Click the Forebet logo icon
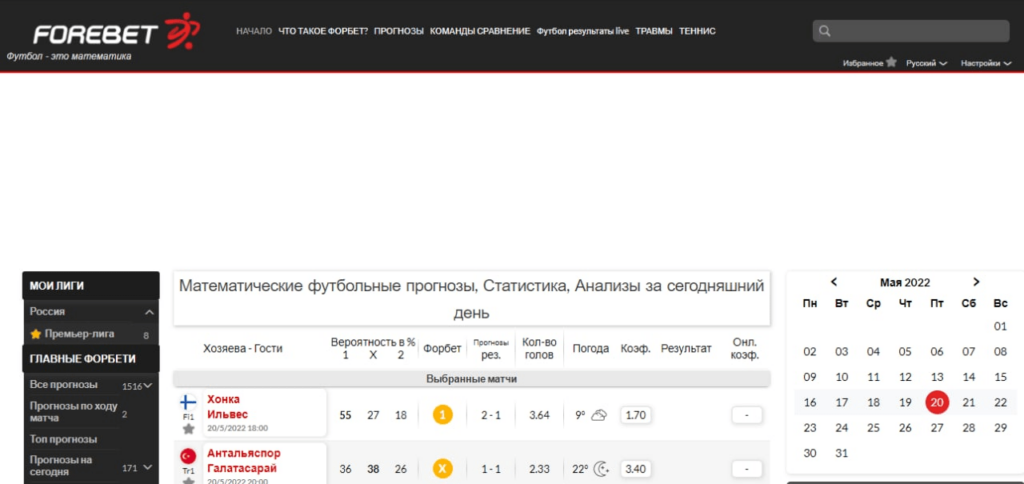Viewport: 1024px width, 484px height. [182, 31]
